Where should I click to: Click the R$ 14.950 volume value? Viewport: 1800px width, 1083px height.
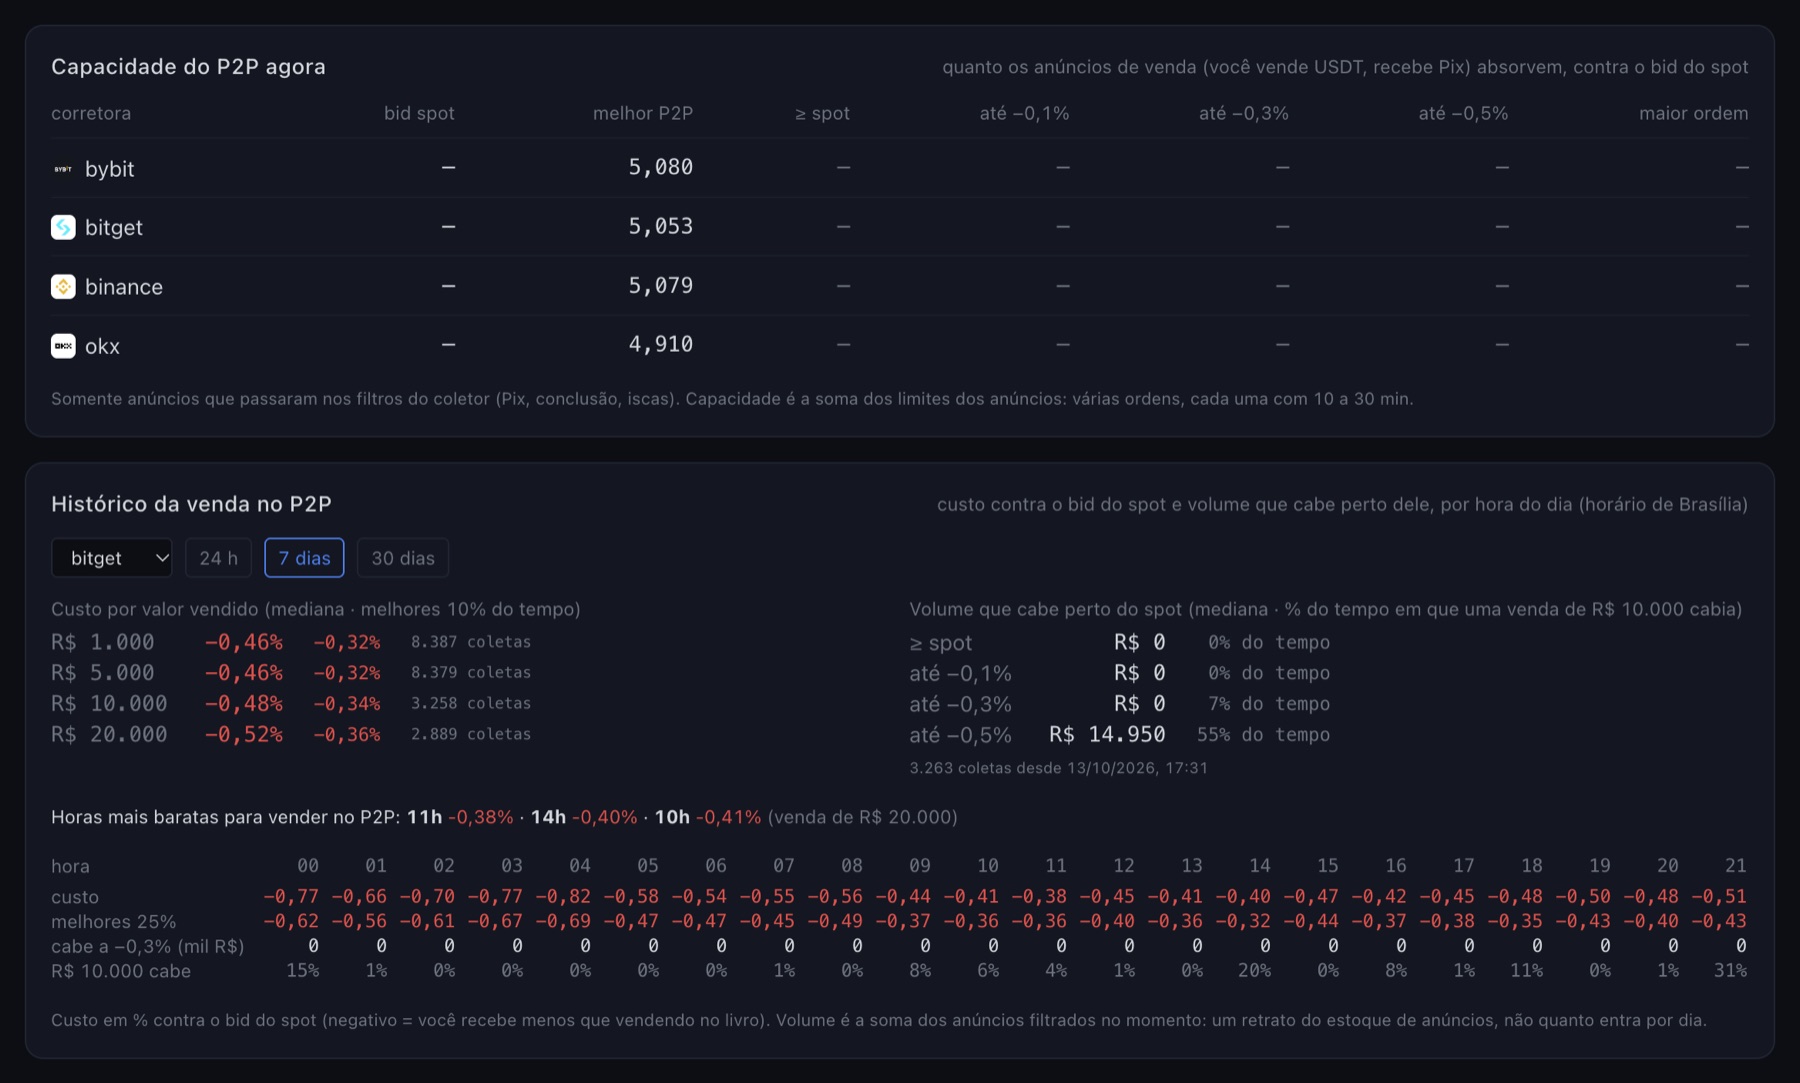pos(1107,734)
